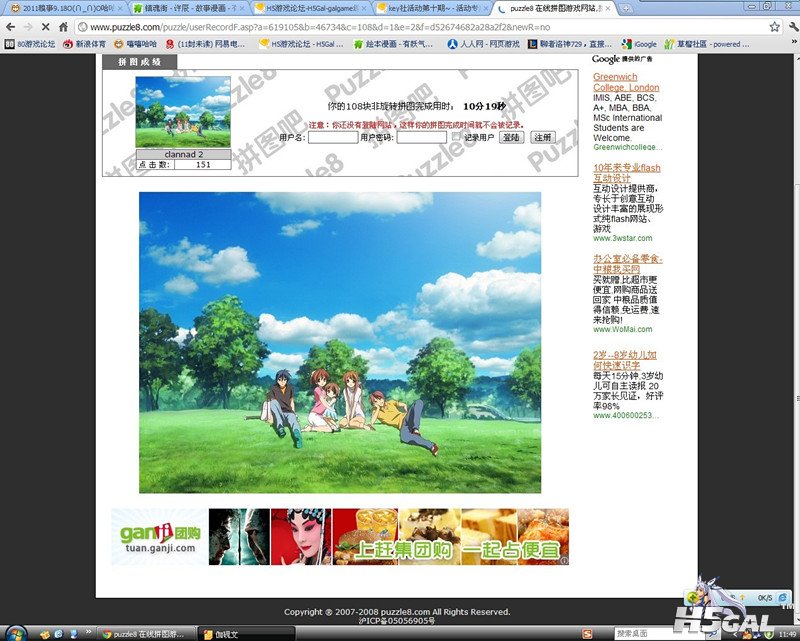
Task: Click the www.WoMai.com ad URL
Action: tap(622, 329)
